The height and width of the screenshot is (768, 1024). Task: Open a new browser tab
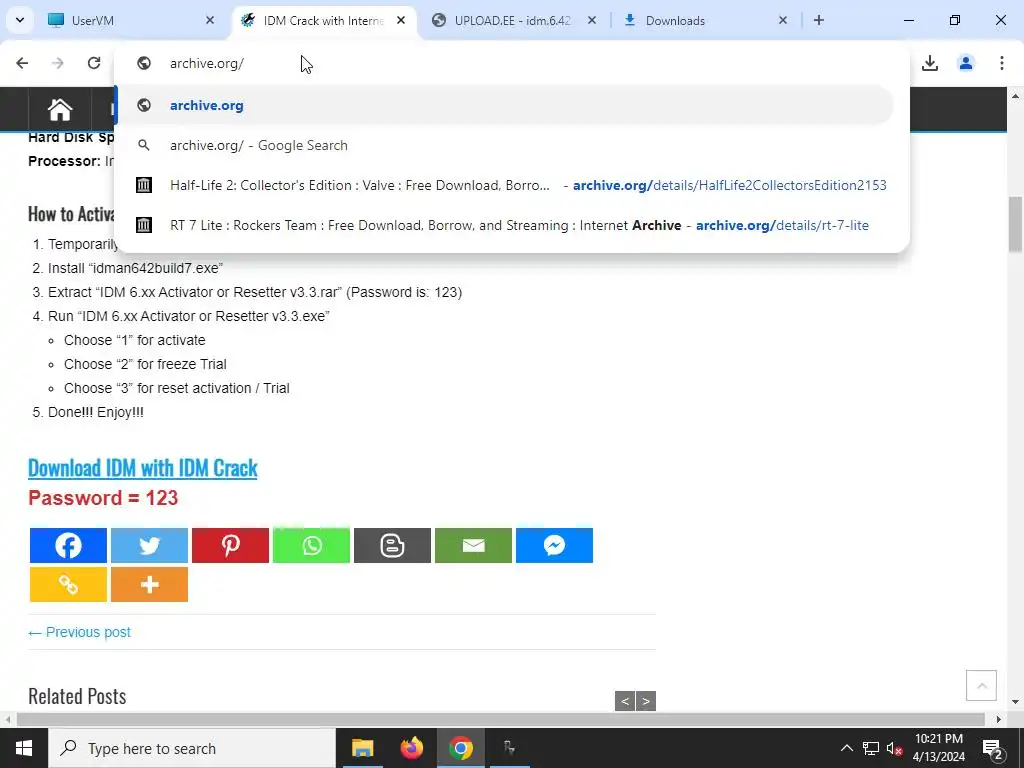(x=819, y=20)
